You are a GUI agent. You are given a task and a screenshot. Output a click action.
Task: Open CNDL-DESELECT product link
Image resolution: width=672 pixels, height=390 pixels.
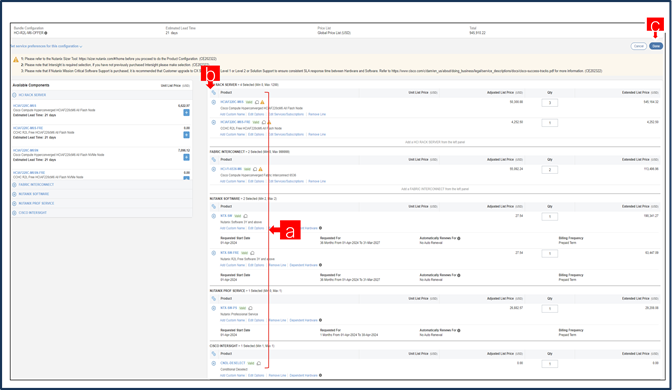pos(233,363)
